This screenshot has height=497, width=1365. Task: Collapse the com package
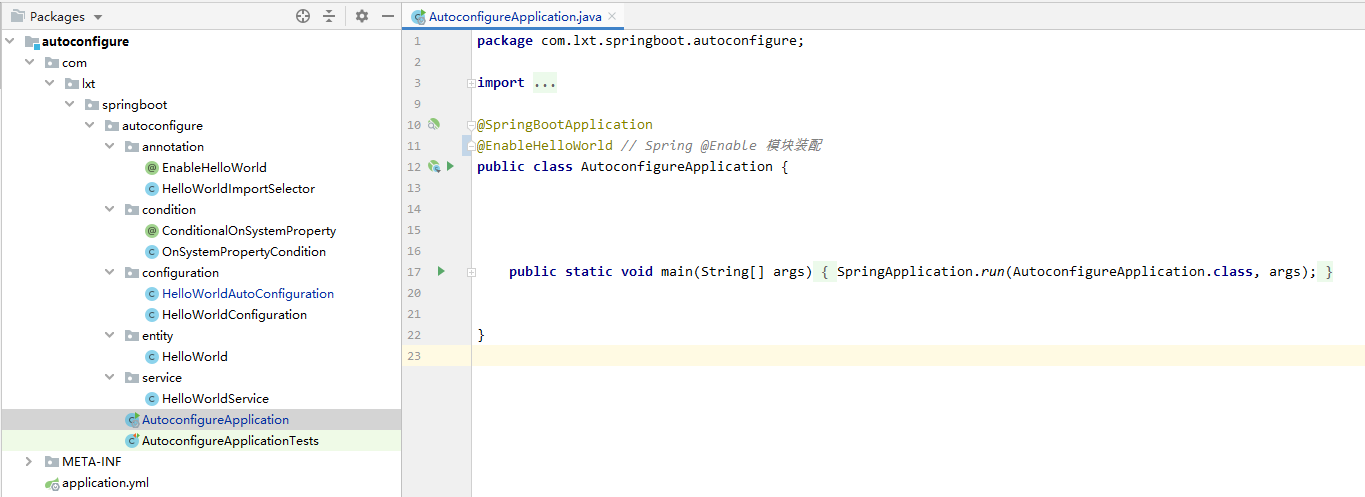click(x=30, y=62)
